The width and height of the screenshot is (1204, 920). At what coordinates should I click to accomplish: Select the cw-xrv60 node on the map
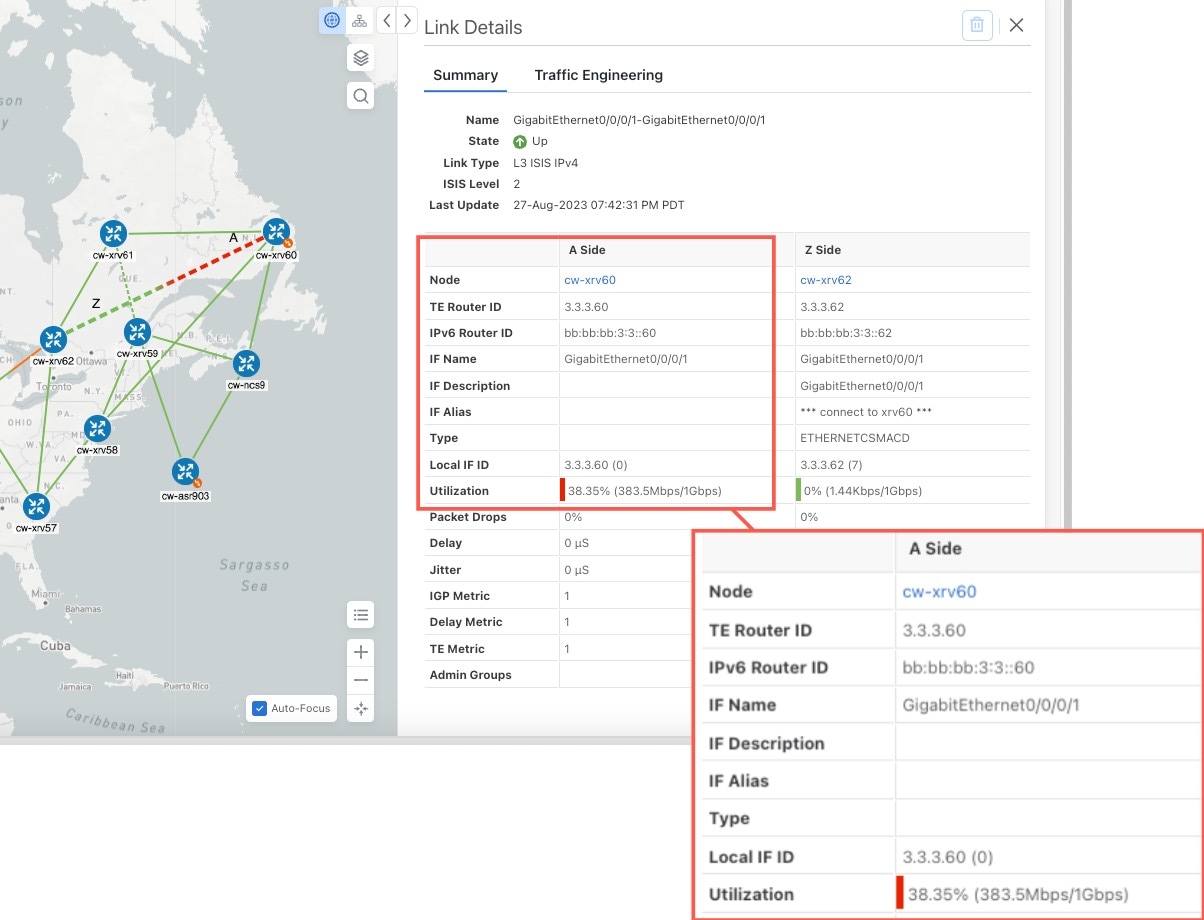tap(276, 232)
